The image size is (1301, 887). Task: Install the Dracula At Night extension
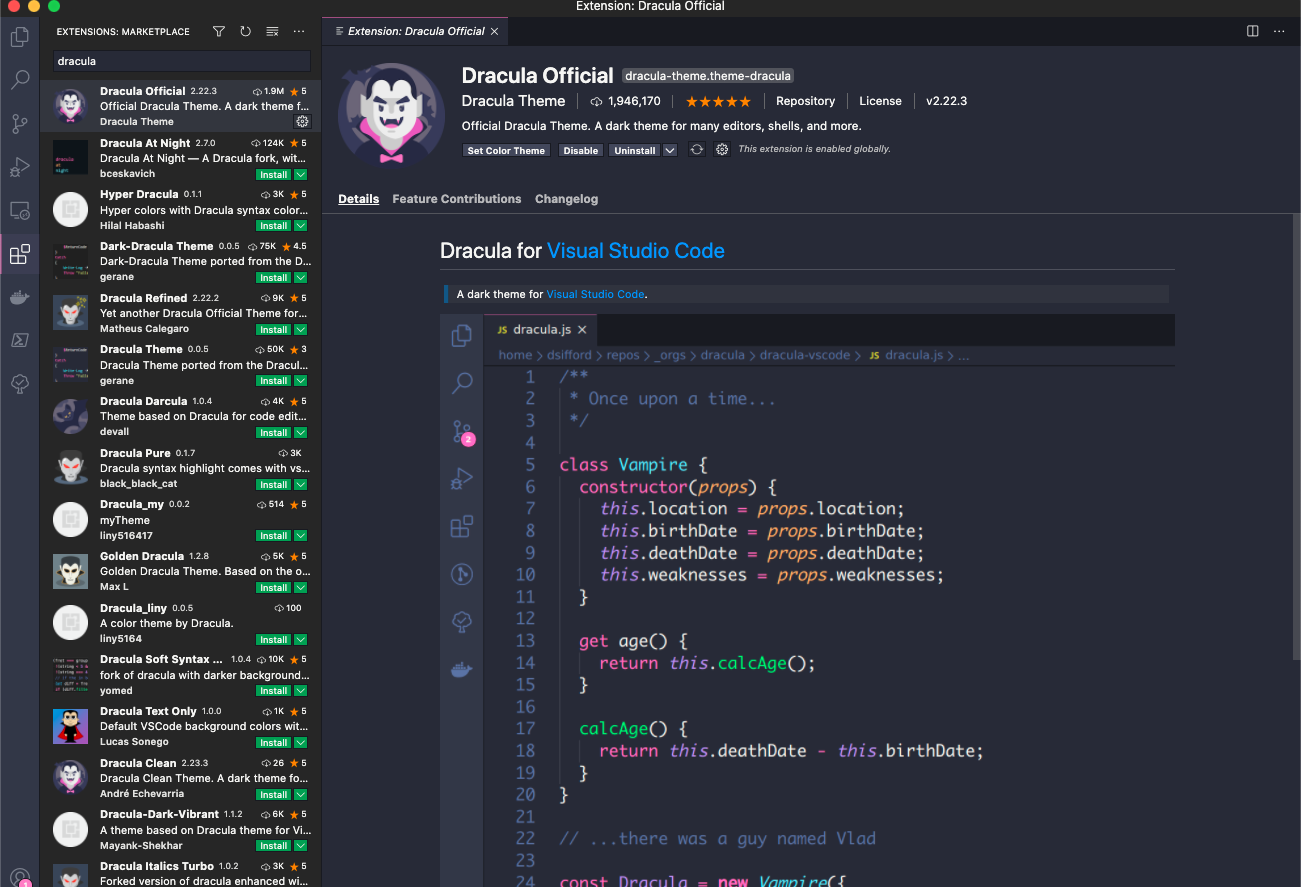coord(274,174)
